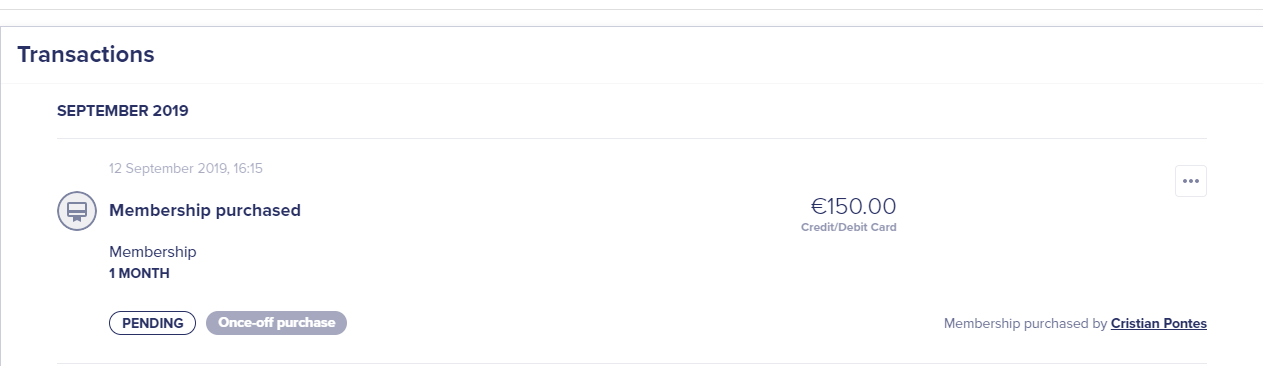The height and width of the screenshot is (366, 1263).
Task: Click the 1 MONTH duration label
Action: [x=139, y=273]
